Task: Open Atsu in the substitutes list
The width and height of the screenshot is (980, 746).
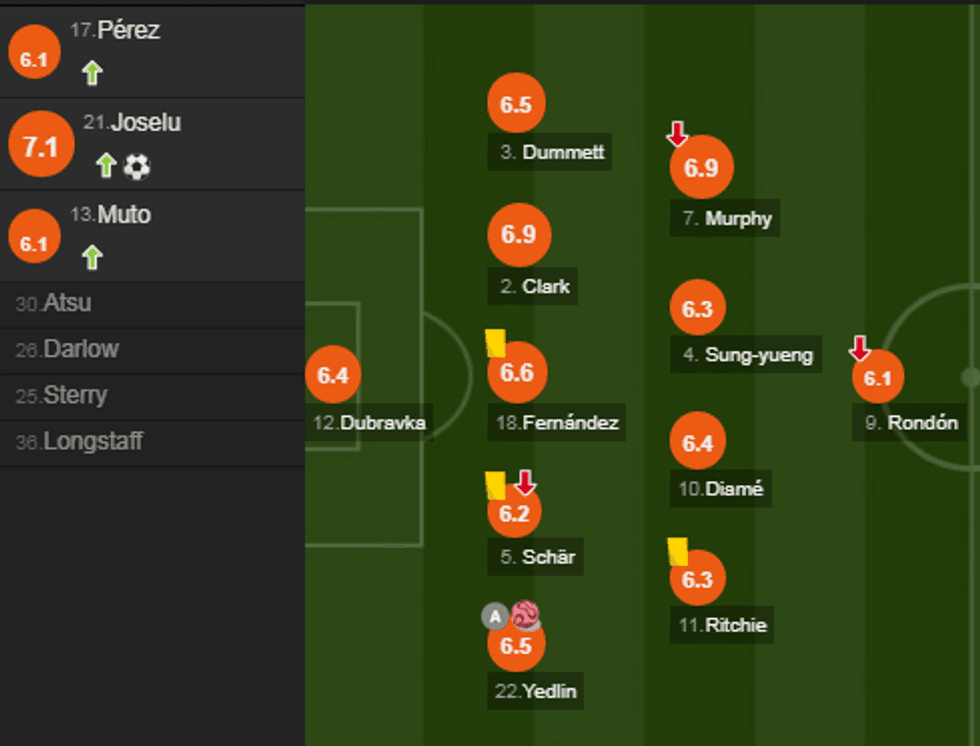Action: point(67,304)
